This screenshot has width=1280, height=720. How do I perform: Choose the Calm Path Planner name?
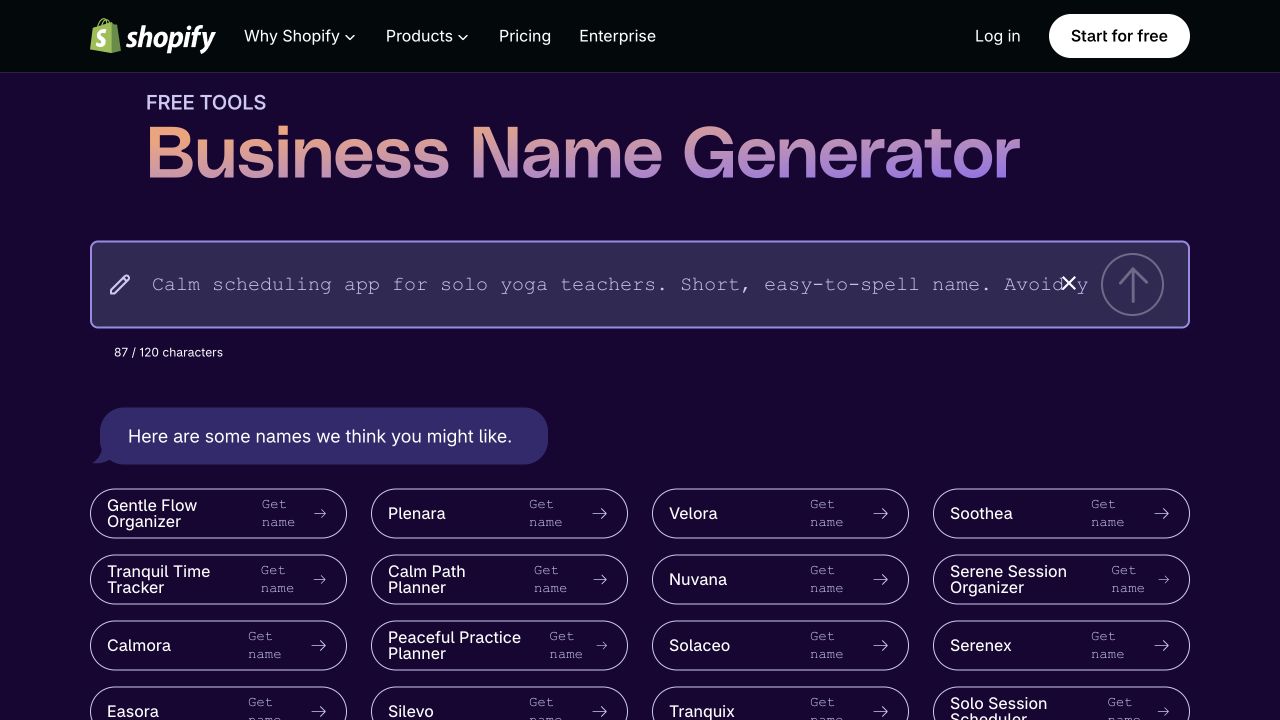point(499,580)
